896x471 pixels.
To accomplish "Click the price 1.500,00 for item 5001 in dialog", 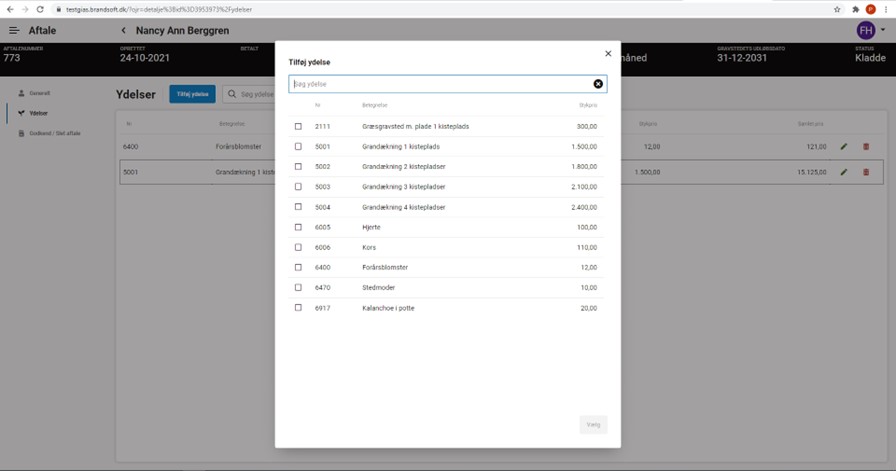I will 584,147.
